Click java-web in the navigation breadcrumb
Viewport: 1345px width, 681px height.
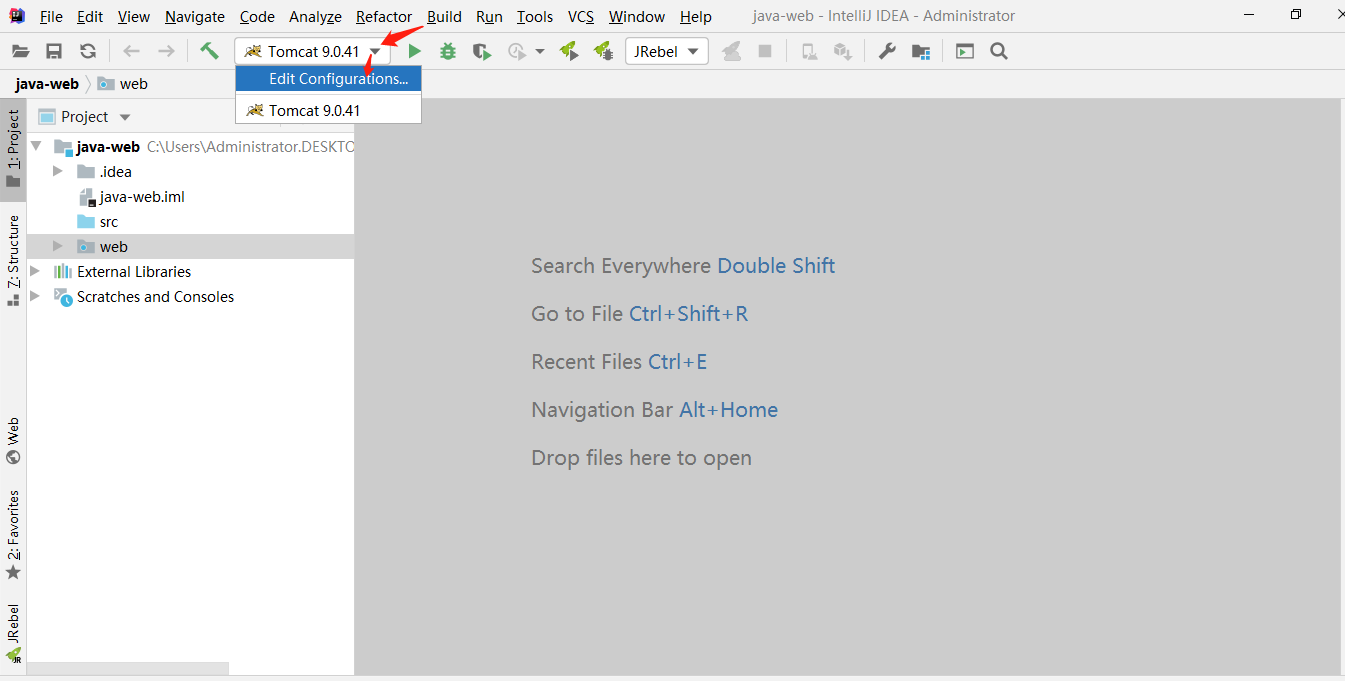coord(47,84)
